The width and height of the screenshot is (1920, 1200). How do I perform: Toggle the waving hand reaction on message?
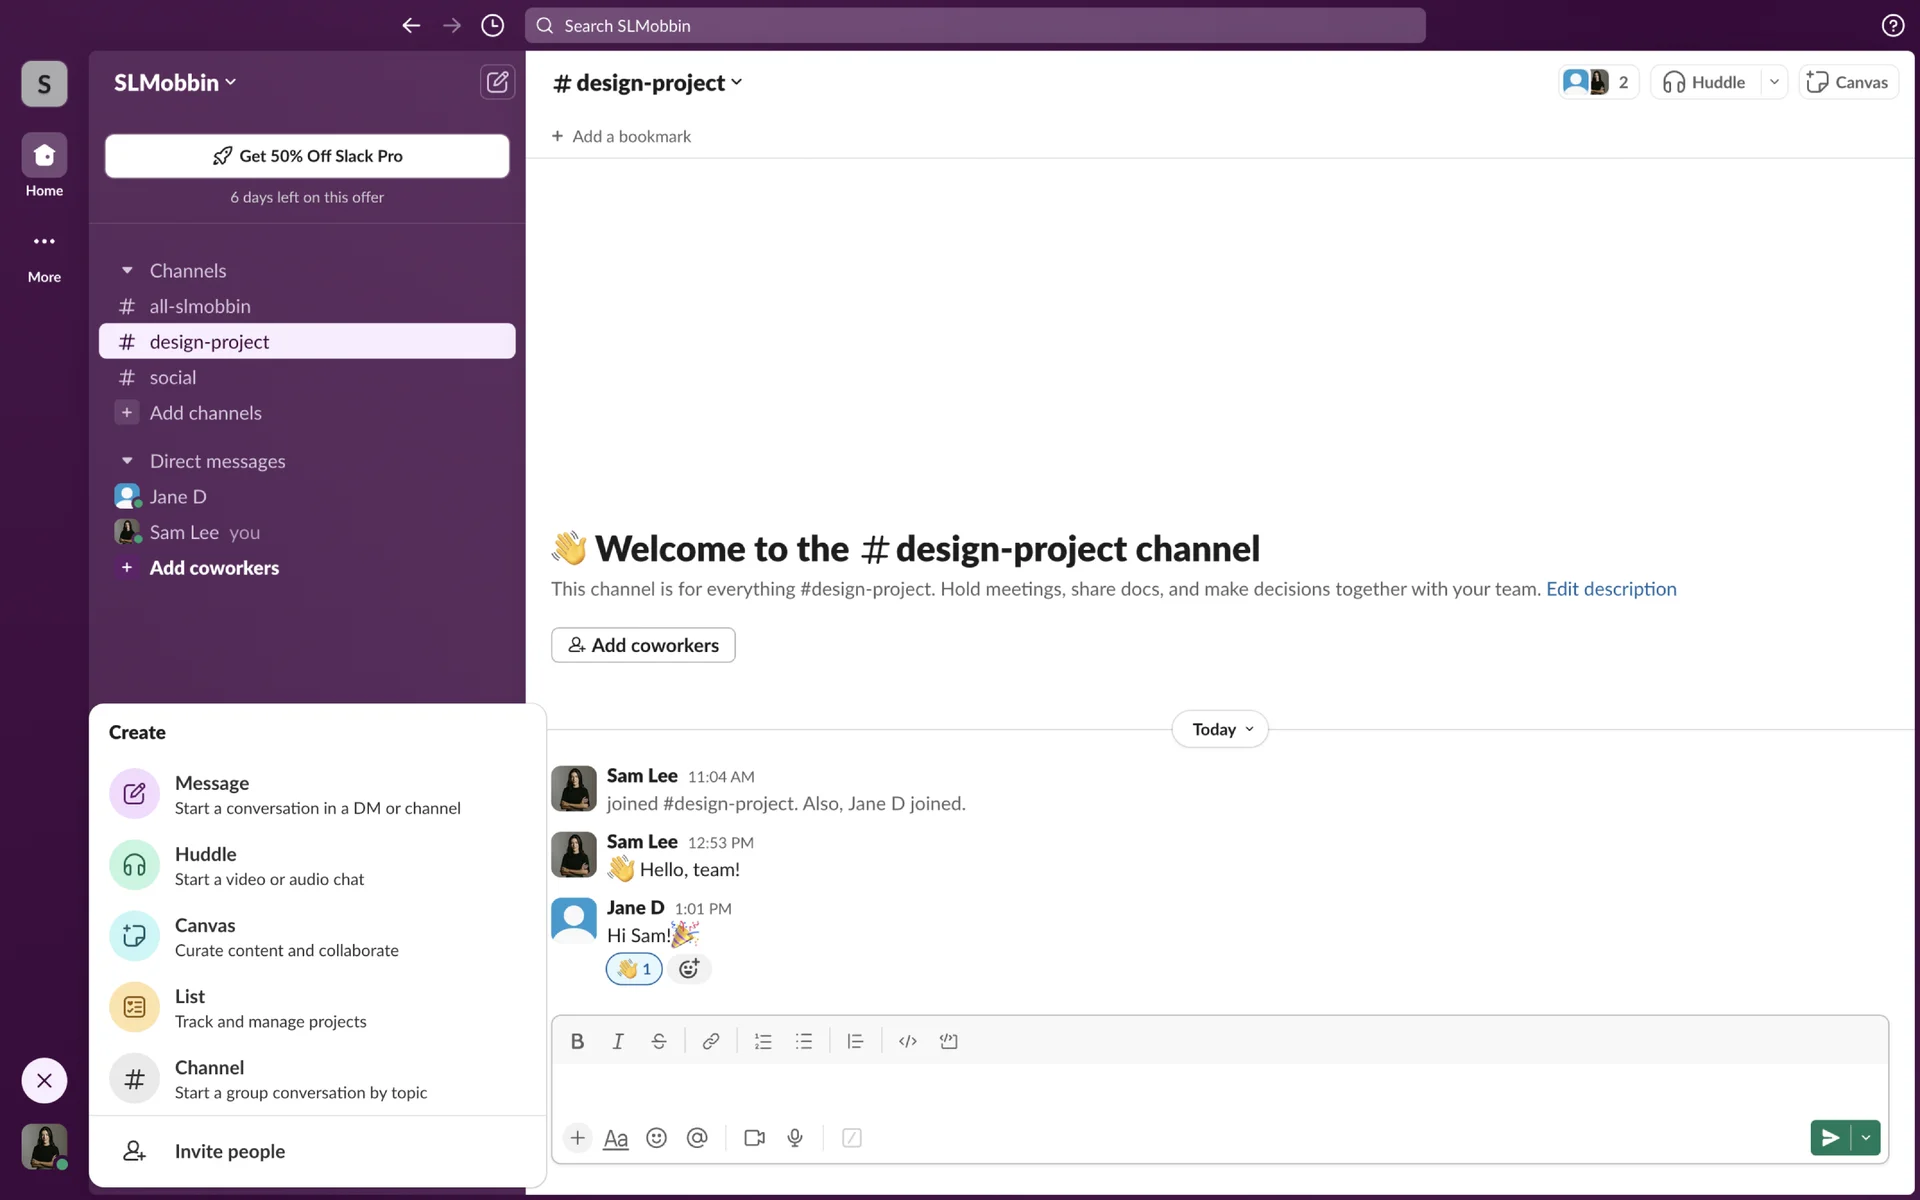pos(634,969)
